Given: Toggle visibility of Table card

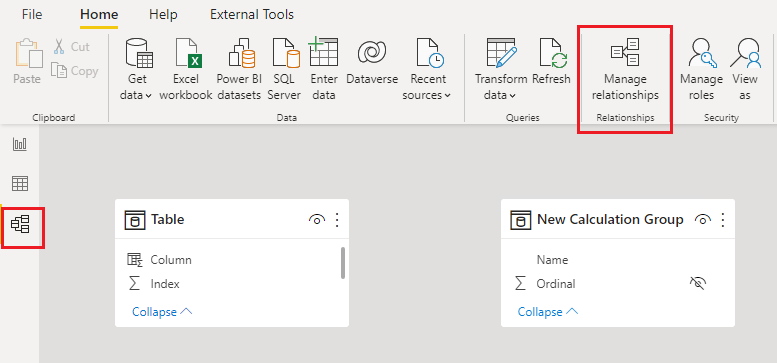Looking at the screenshot, I should pyautogui.click(x=317, y=219).
